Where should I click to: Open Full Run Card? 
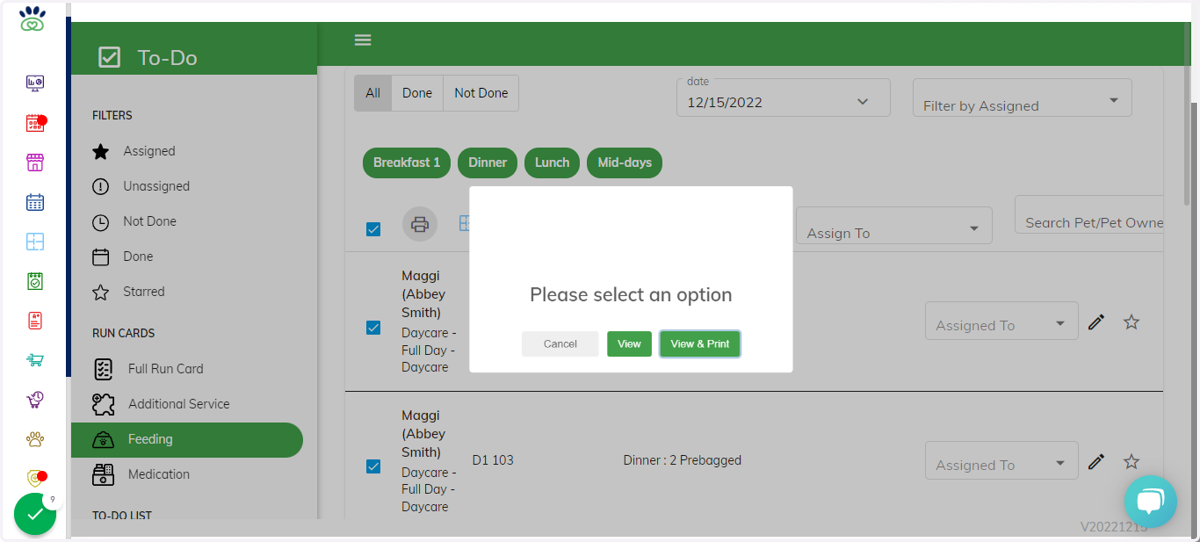[x=165, y=369]
